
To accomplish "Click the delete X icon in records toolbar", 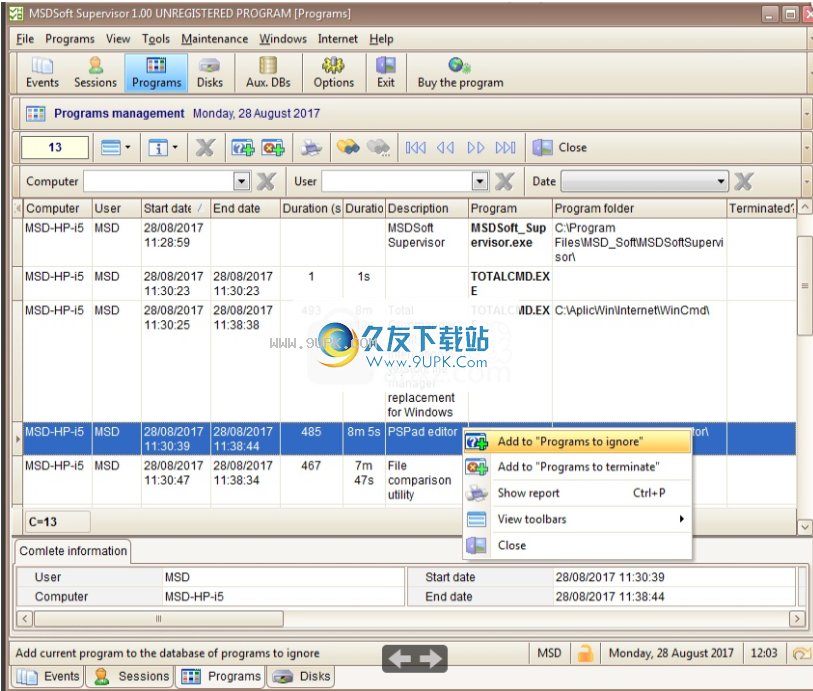I will pos(205,148).
